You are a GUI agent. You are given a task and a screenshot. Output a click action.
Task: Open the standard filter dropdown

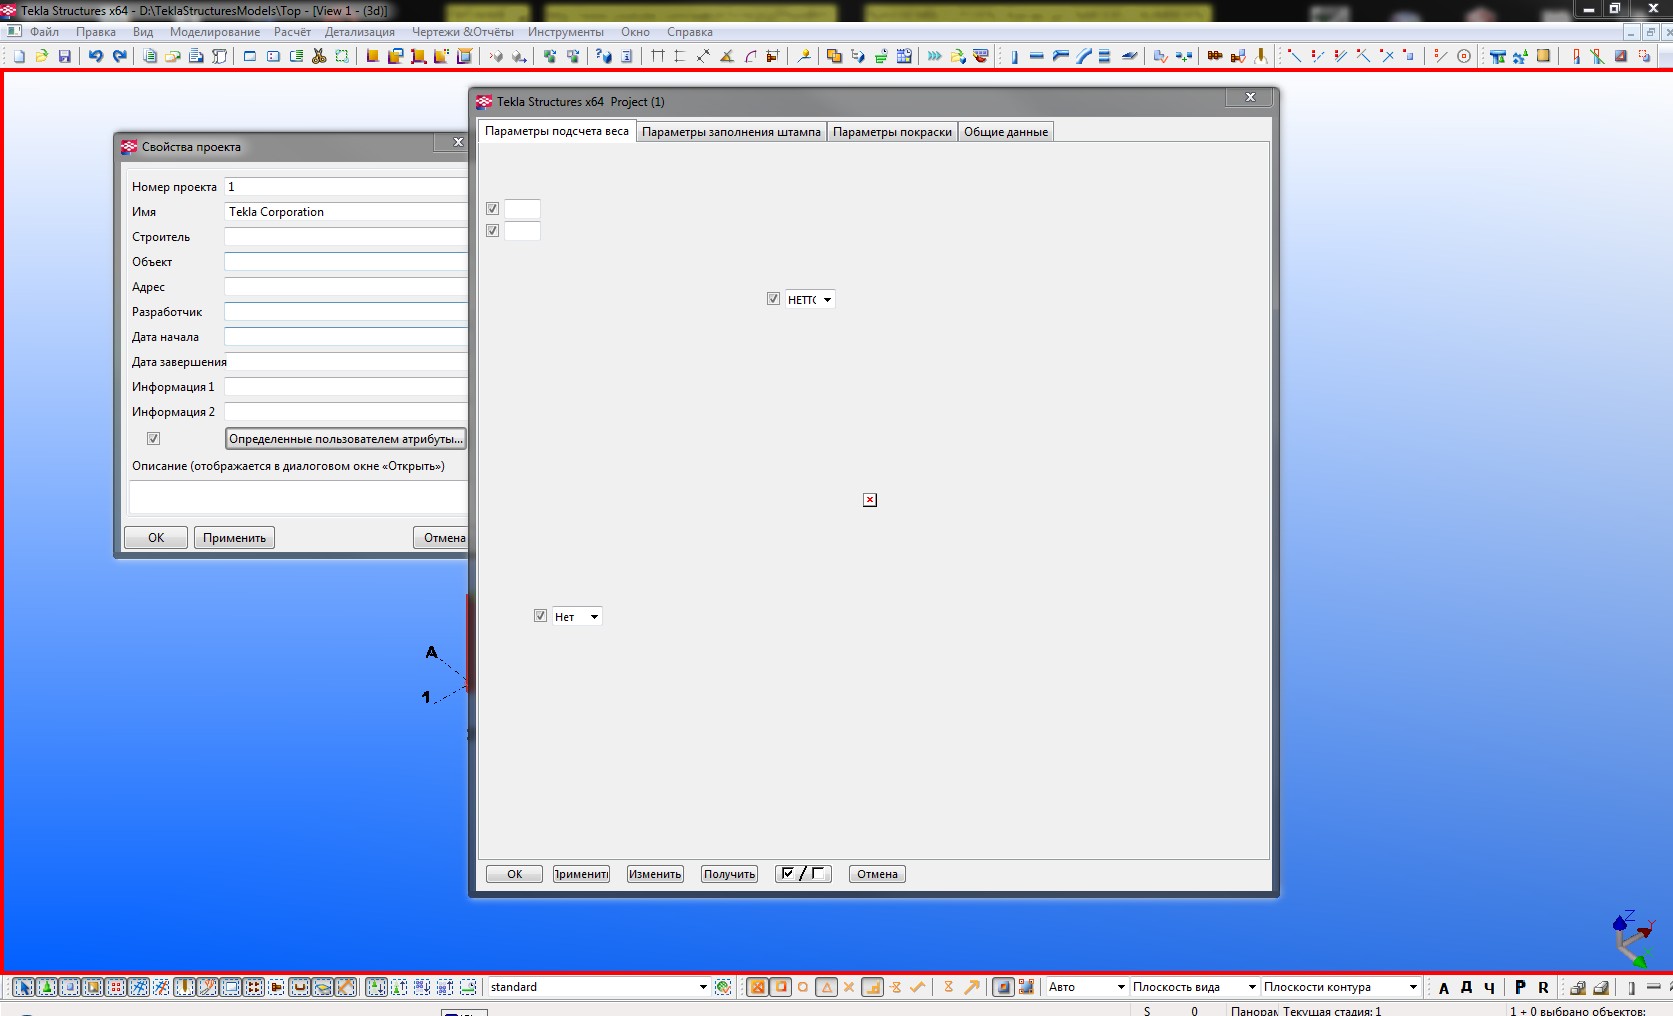pyautogui.click(x=598, y=987)
